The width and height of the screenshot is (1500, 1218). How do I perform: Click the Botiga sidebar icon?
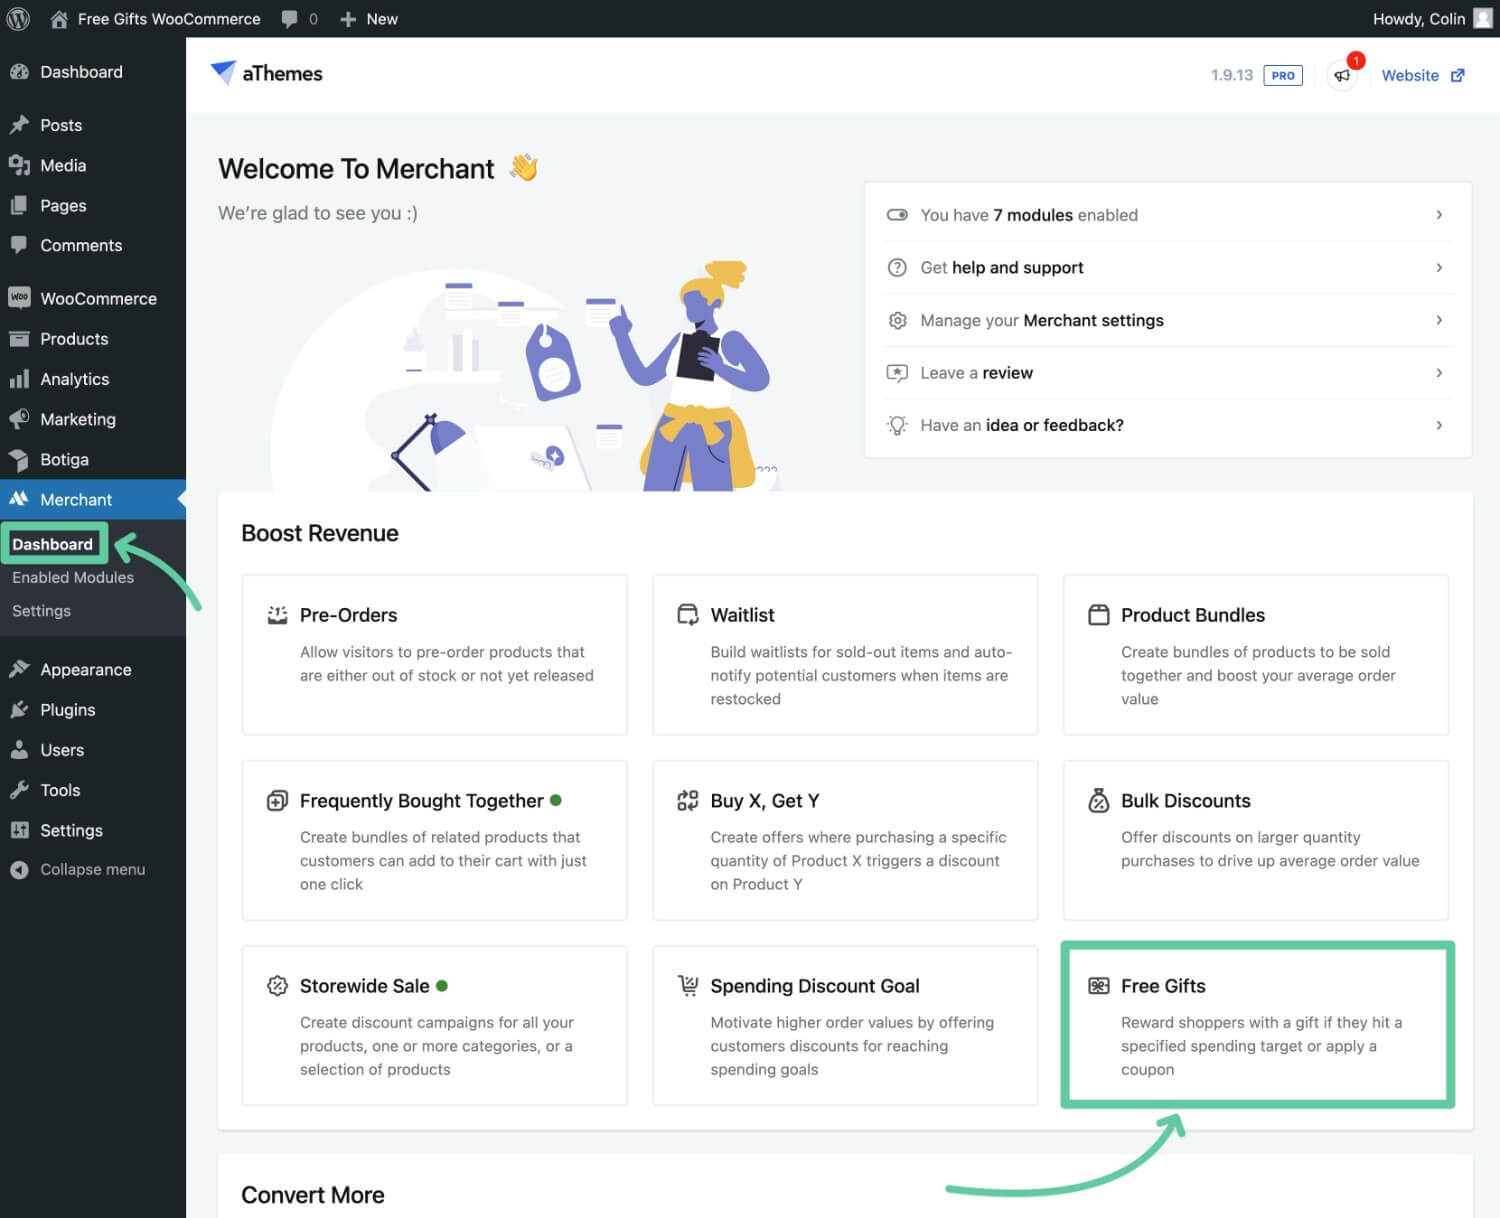(19, 459)
